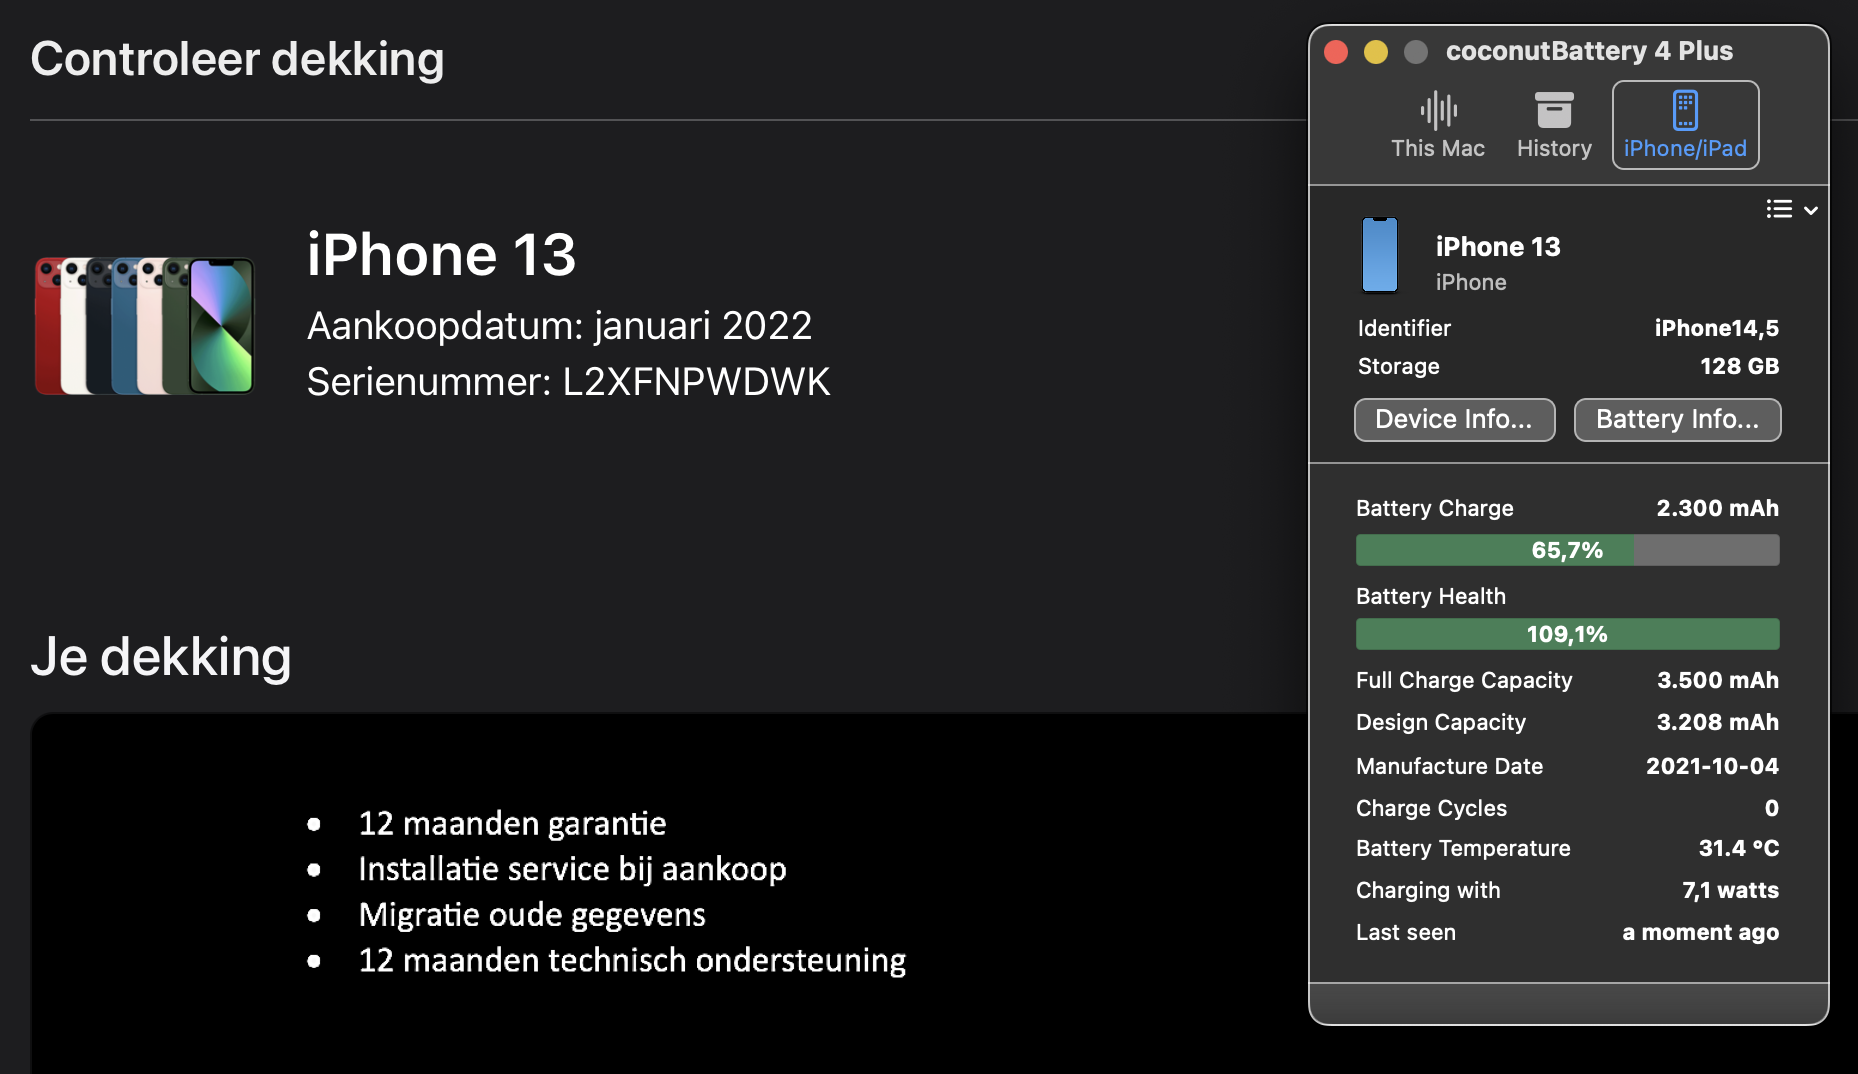Switch to the This Mac tab
The height and width of the screenshot is (1074, 1858).
(1438, 126)
